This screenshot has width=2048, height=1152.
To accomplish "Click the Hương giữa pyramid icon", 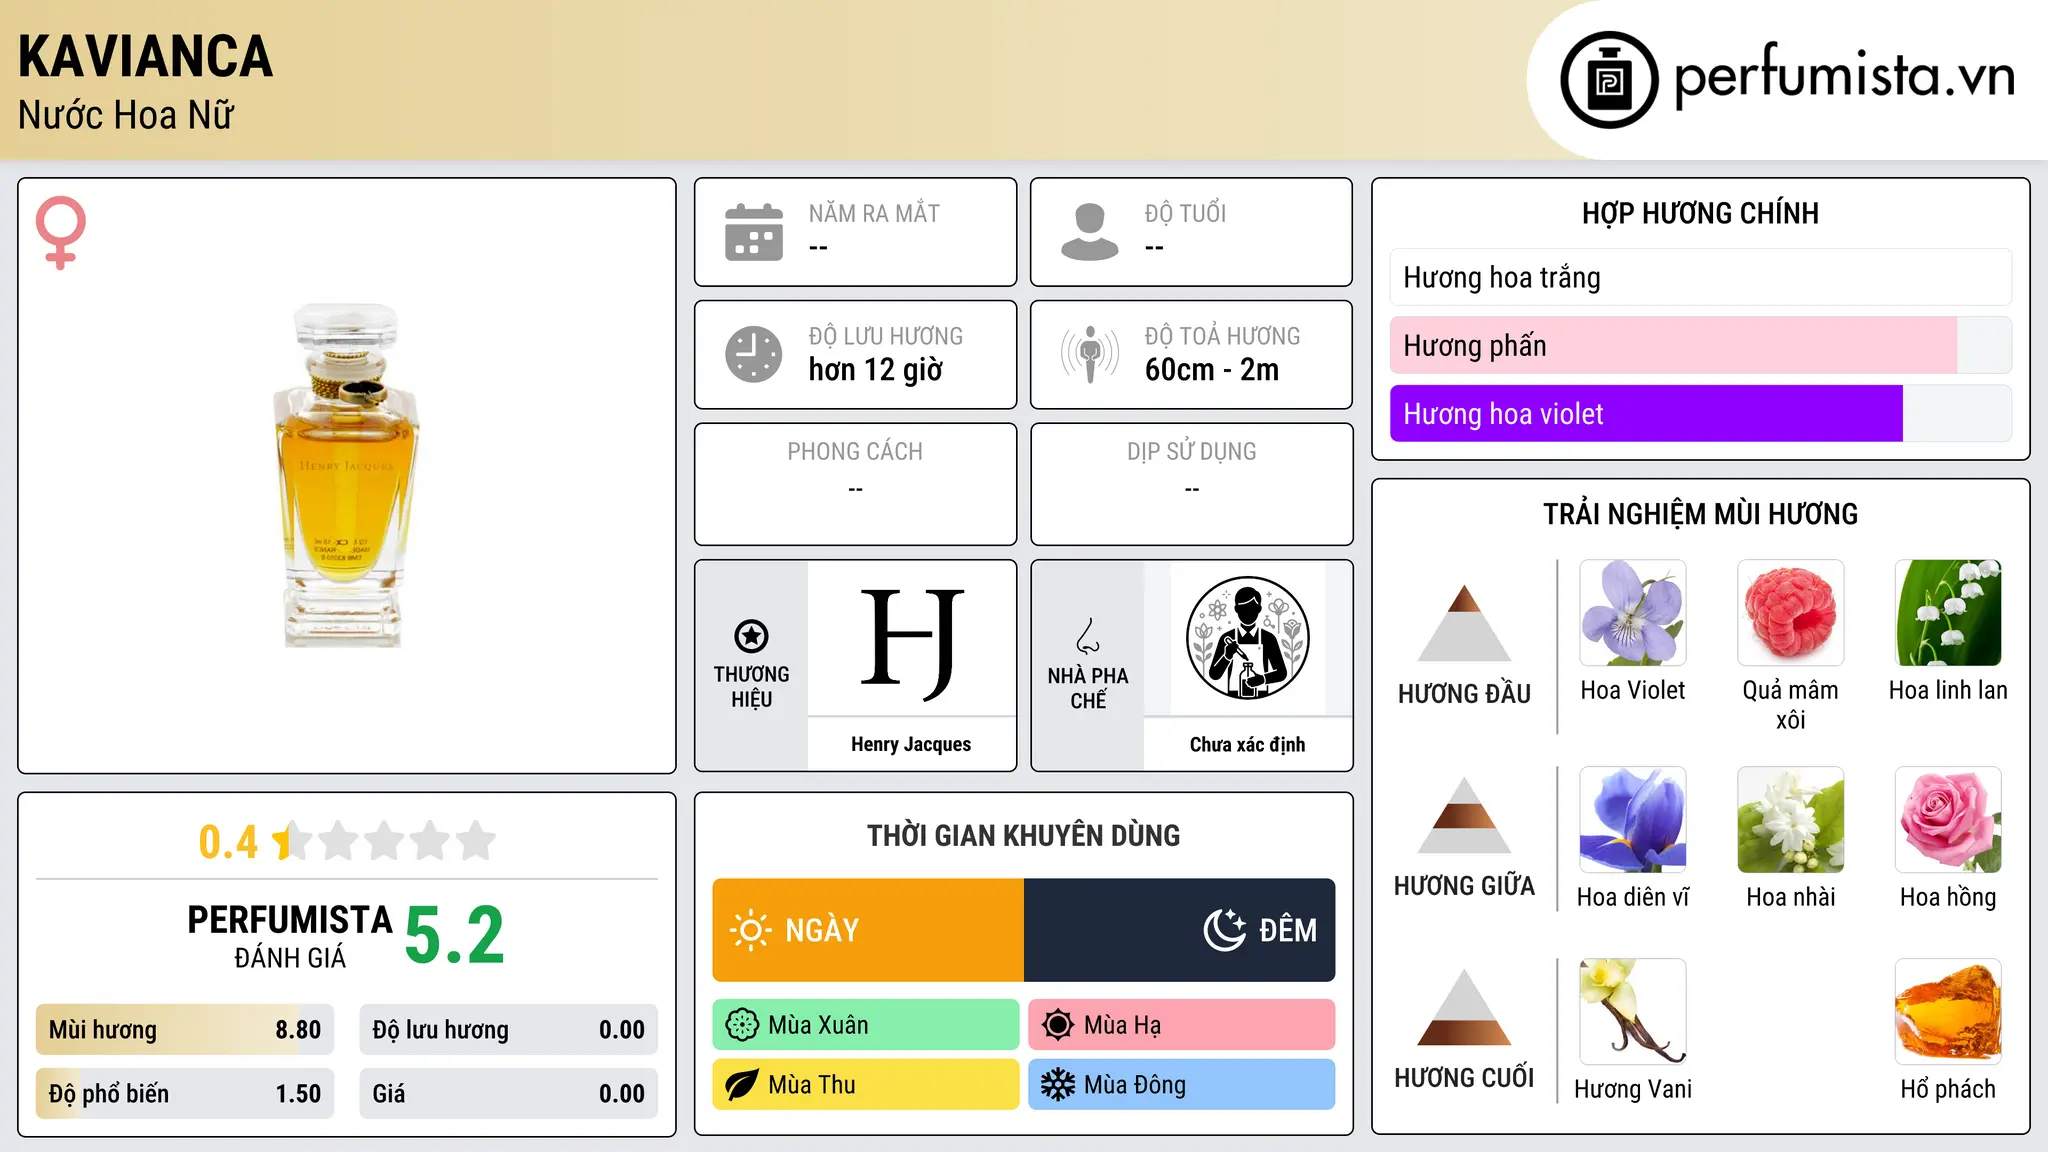I will tap(1464, 815).
